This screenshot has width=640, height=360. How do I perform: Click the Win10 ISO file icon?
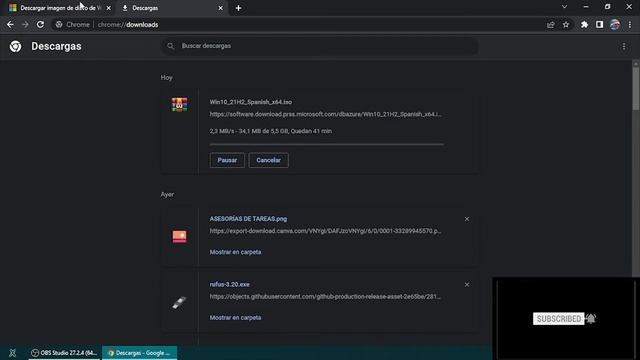click(179, 105)
